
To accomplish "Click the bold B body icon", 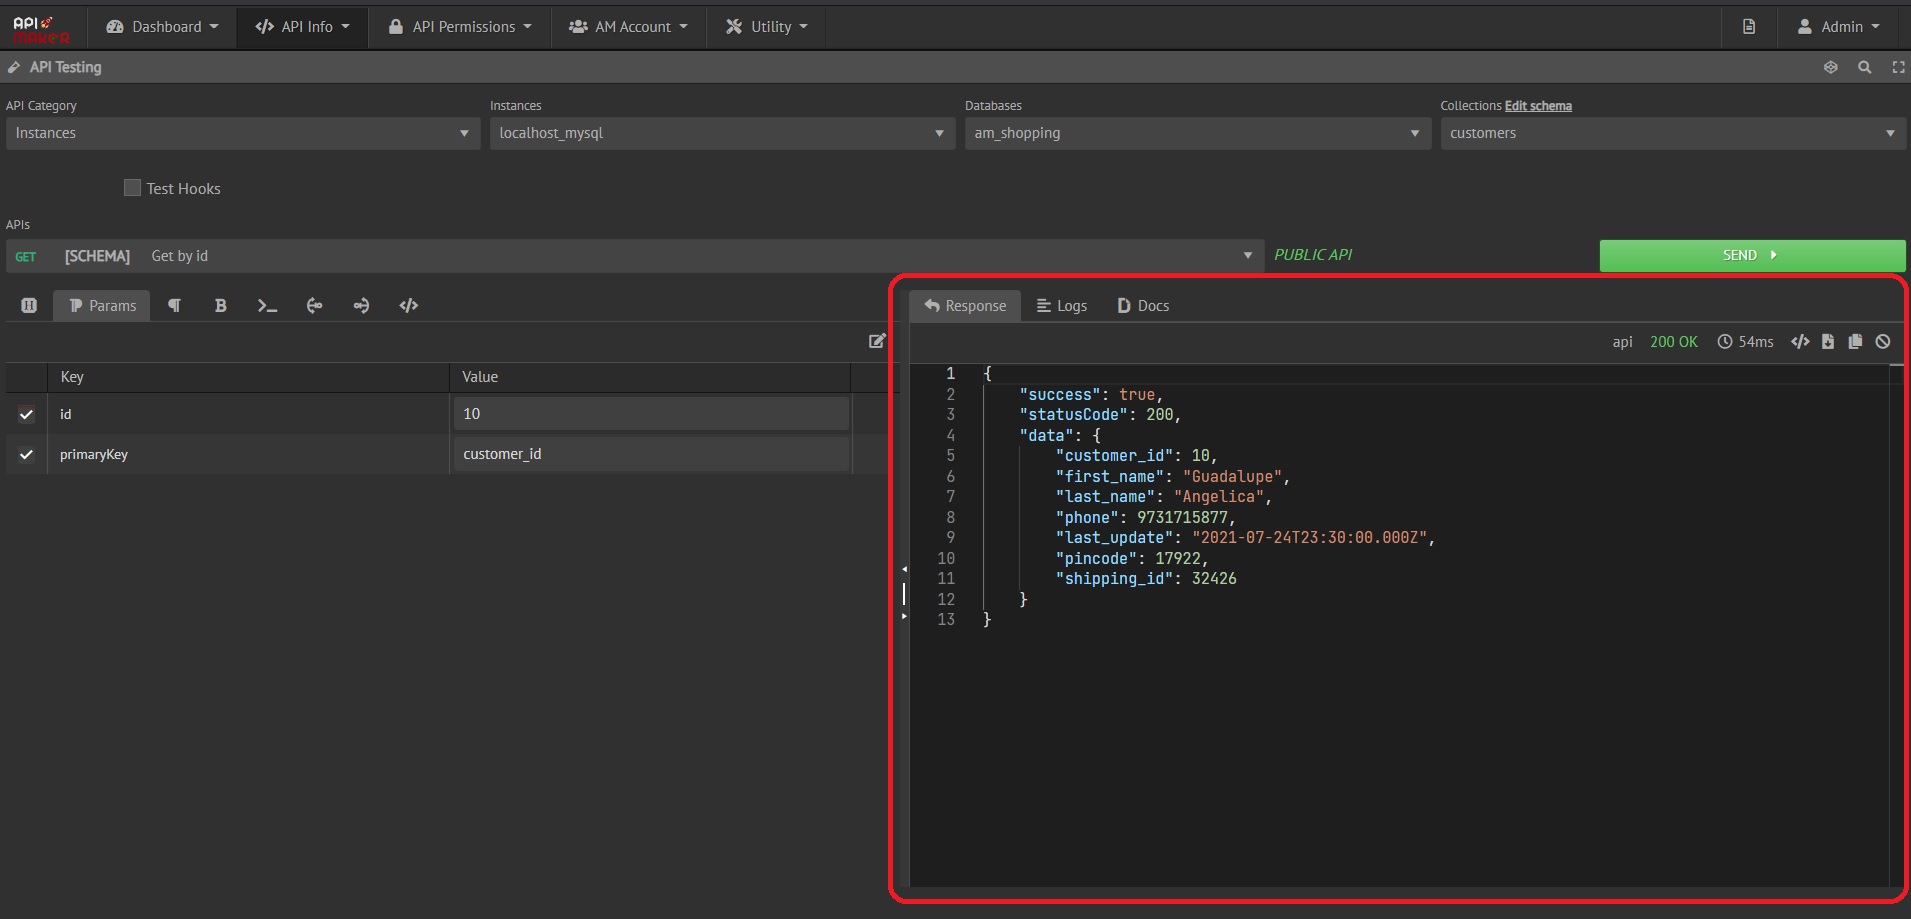I will [220, 306].
